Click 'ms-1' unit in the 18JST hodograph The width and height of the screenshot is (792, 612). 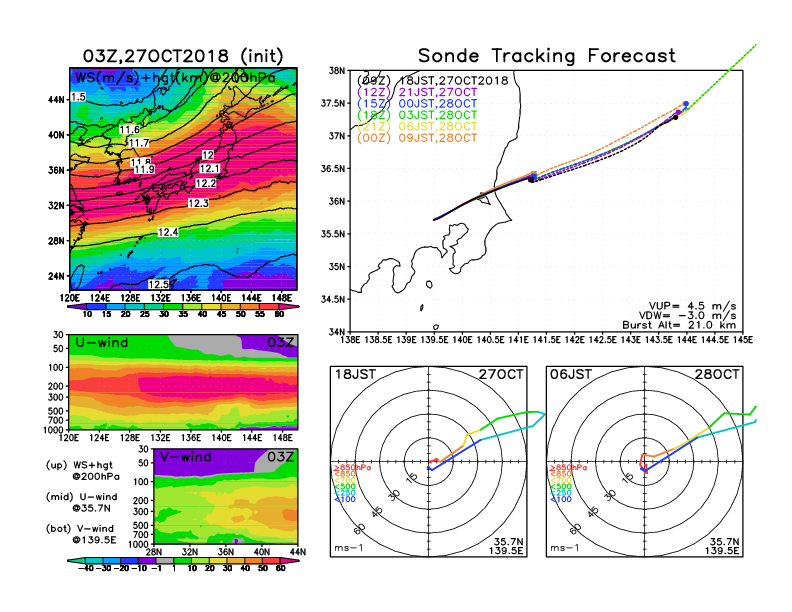[x=349, y=548]
